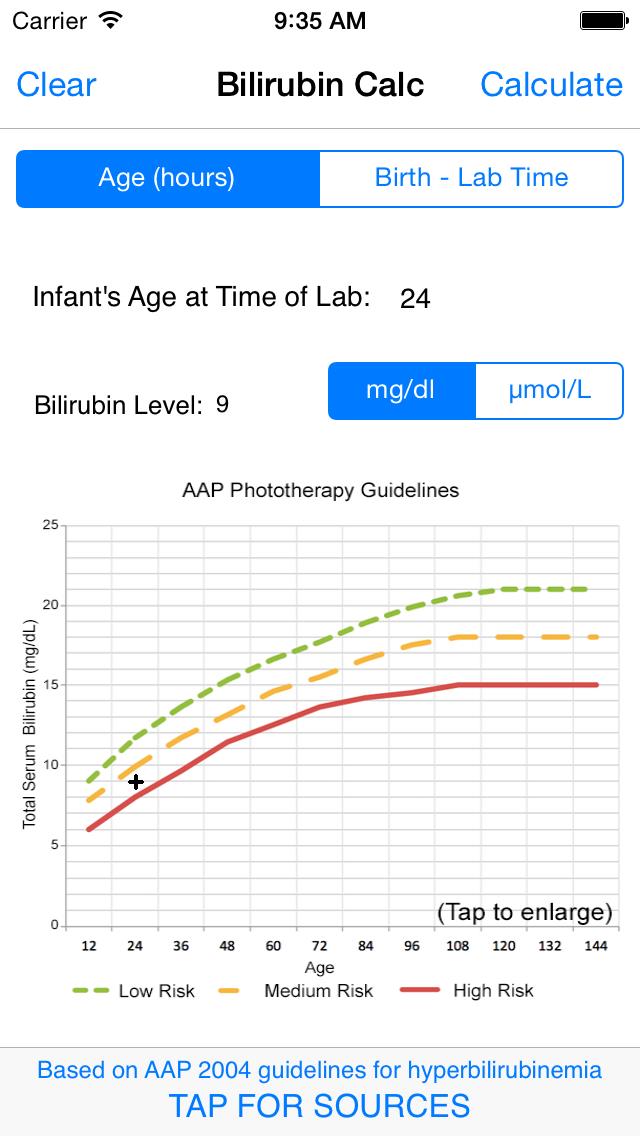Click the red High Risk legend swatch
The width and height of the screenshot is (640, 1136).
420,991
